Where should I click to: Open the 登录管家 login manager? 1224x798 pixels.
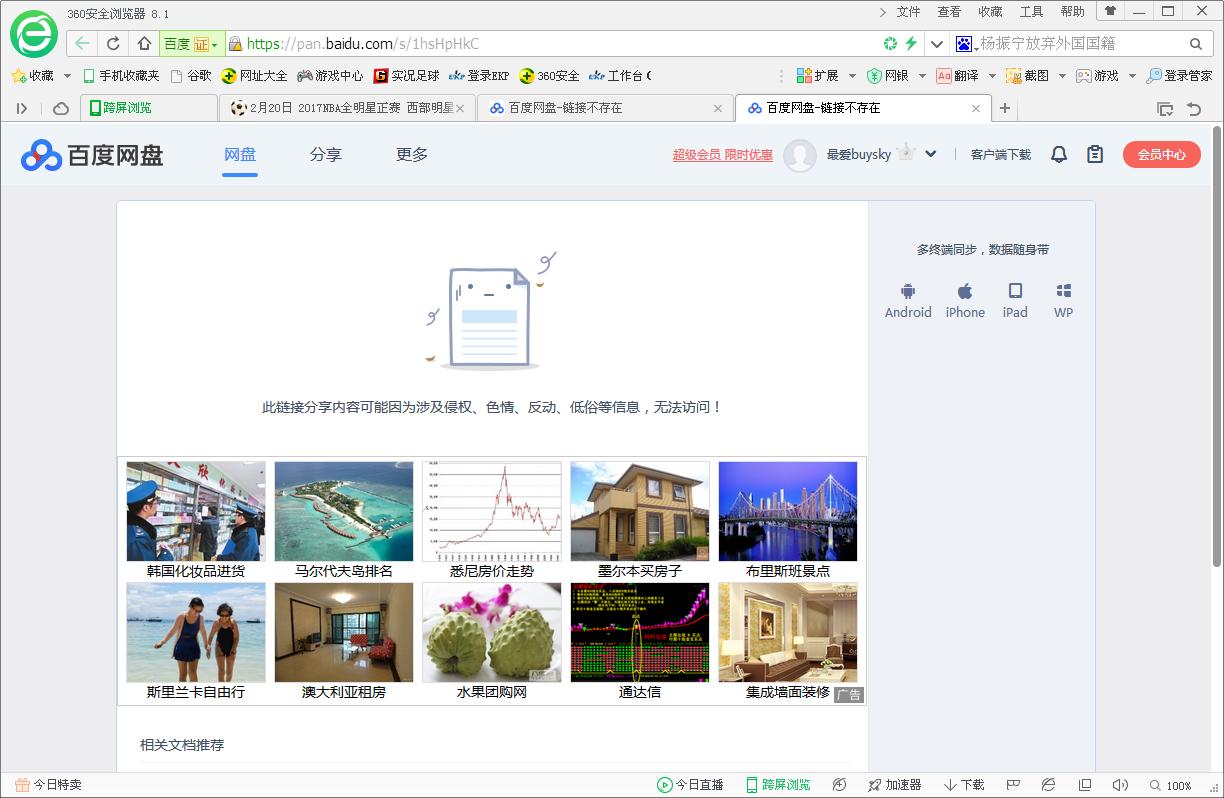1179,76
